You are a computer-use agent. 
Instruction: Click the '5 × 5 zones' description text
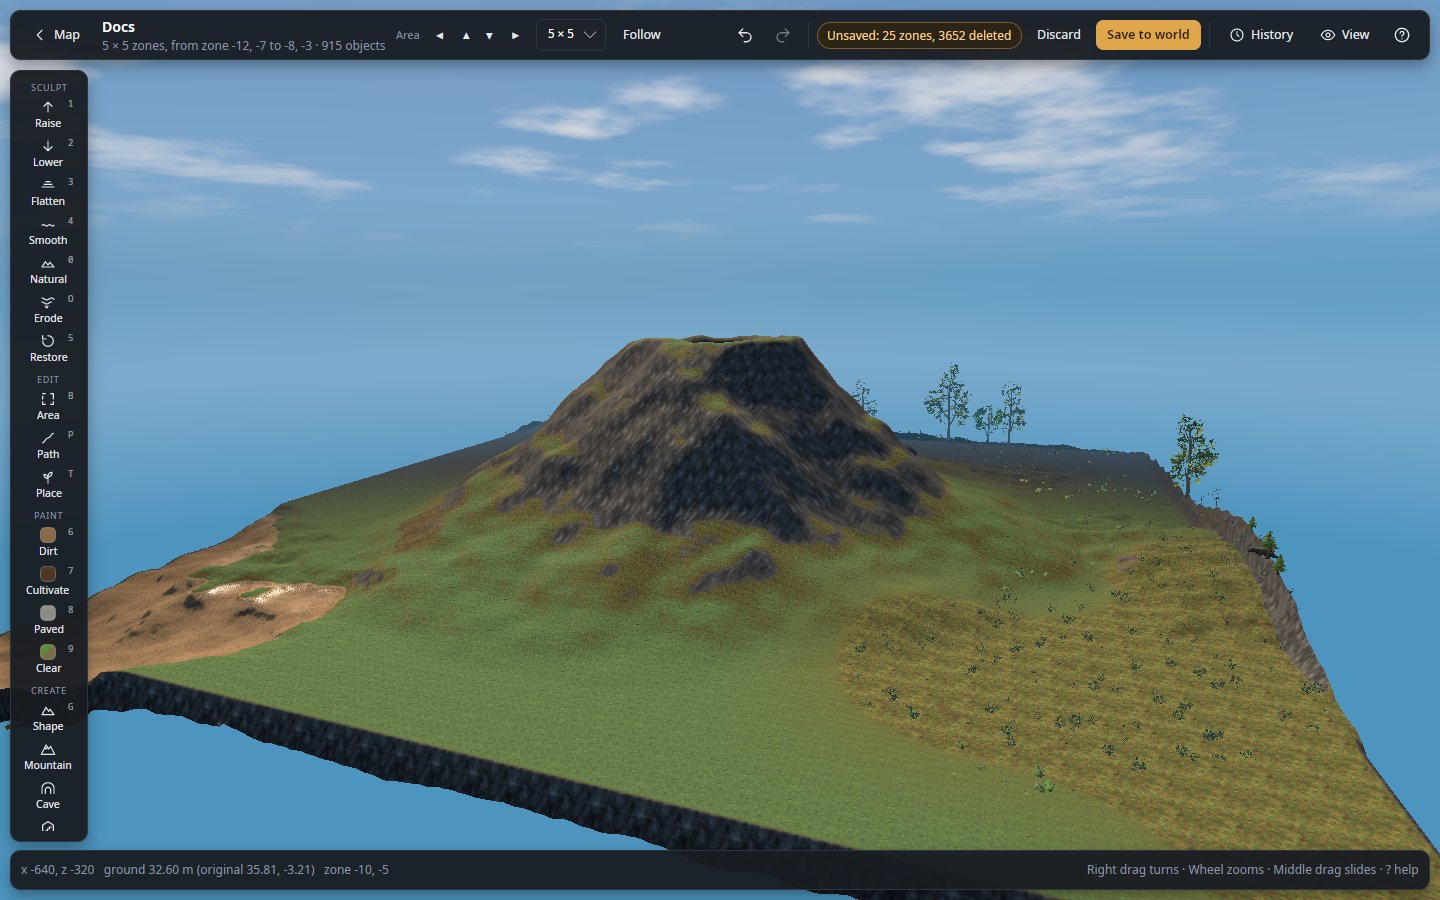pyautogui.click(x=243, y=46)
